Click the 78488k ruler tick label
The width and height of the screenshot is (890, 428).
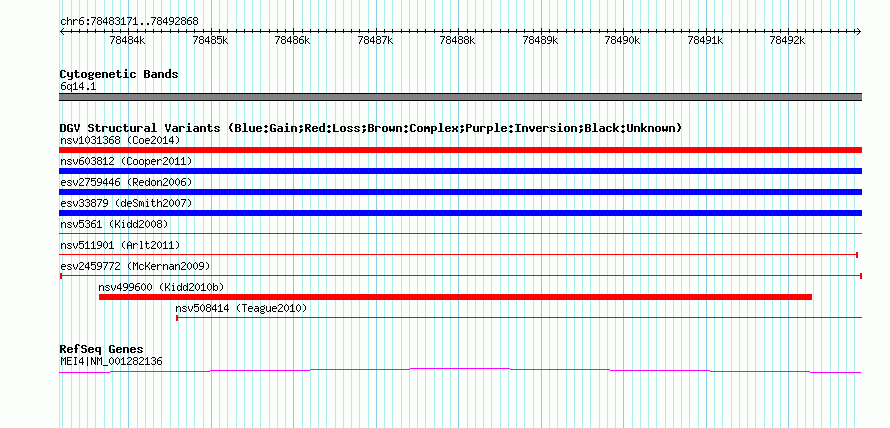pos(457,40)
